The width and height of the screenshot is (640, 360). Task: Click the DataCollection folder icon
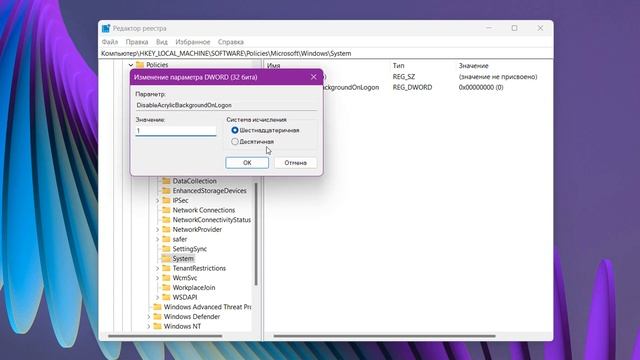pos(166,181)
